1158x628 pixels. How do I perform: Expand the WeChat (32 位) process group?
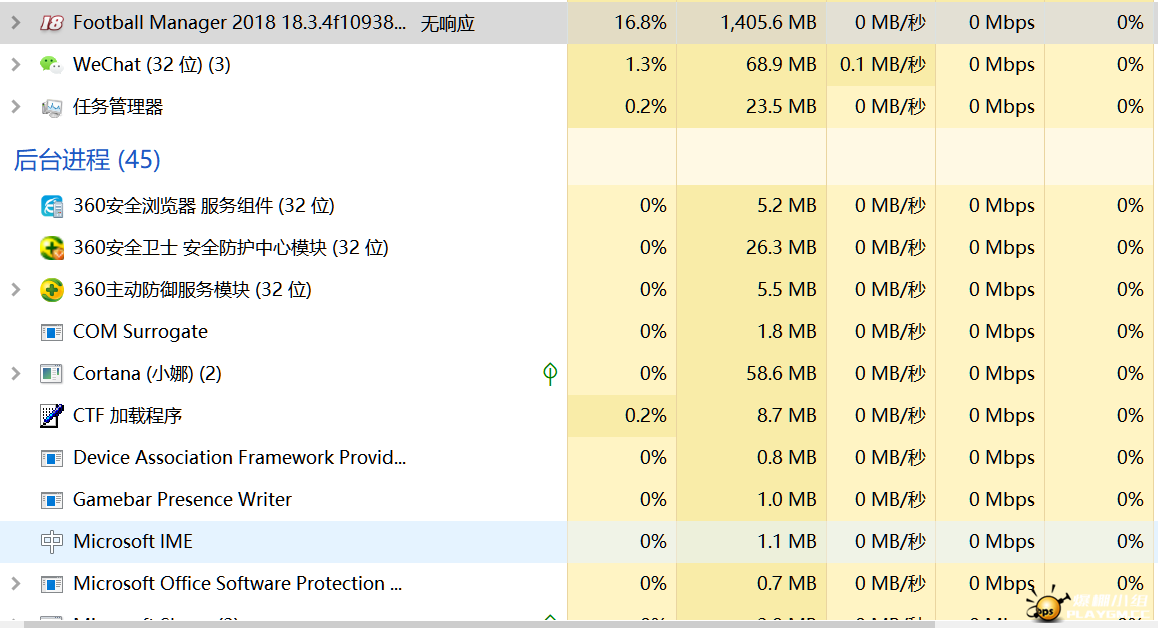click(x=15, y=64)
